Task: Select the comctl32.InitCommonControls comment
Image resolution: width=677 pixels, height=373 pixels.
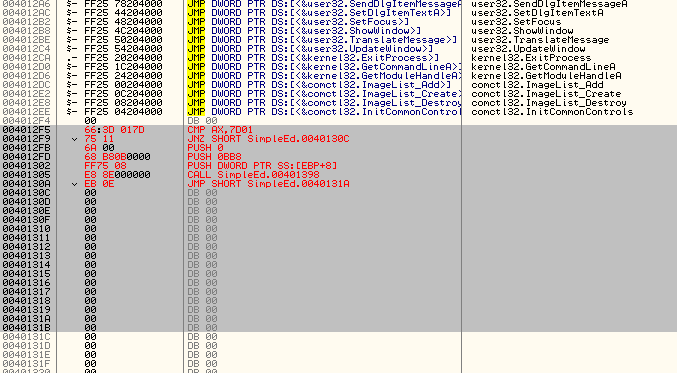Action: (x=552, y=112)
